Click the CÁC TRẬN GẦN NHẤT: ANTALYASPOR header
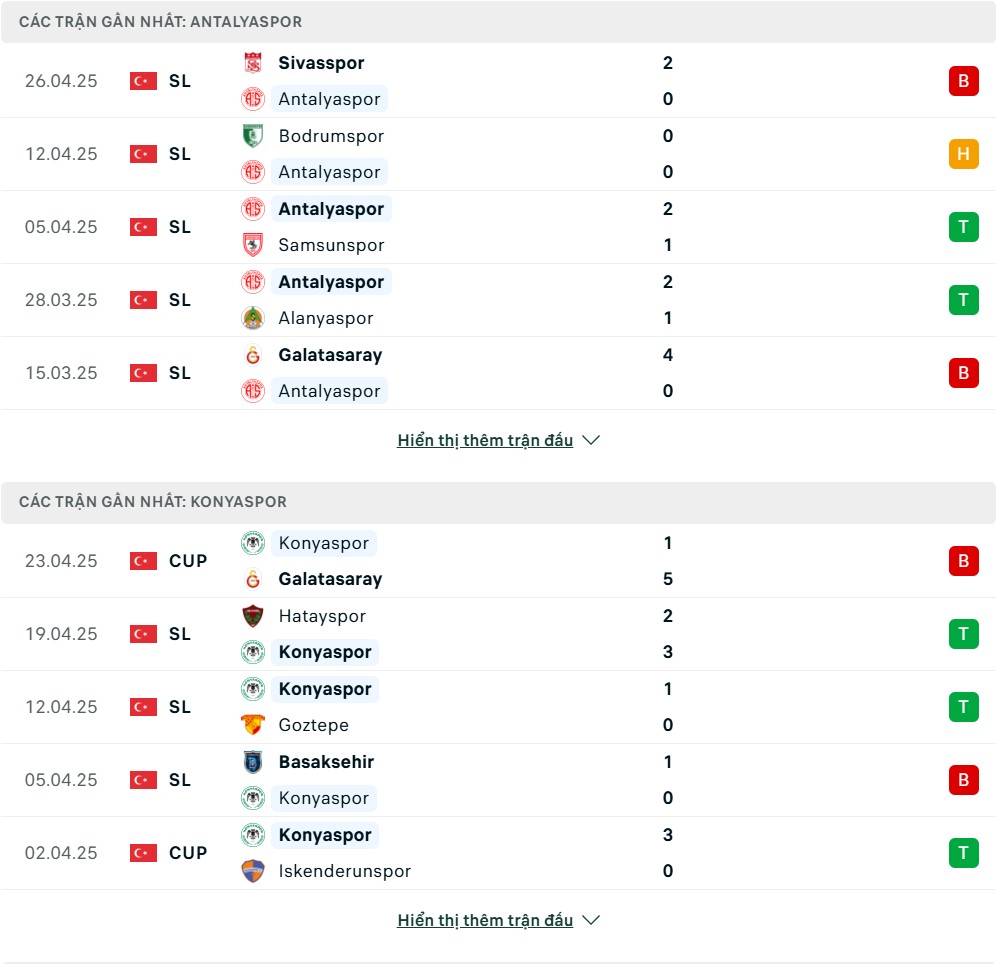Screen dimensions: 997x964 tap(160, 22)
